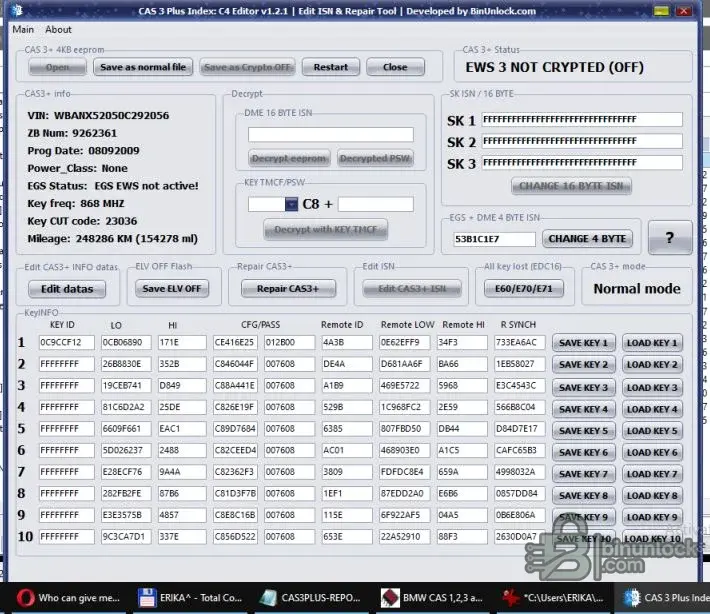Click the DME 16 BYTE ISN field
710x614 pixels.
331,134
